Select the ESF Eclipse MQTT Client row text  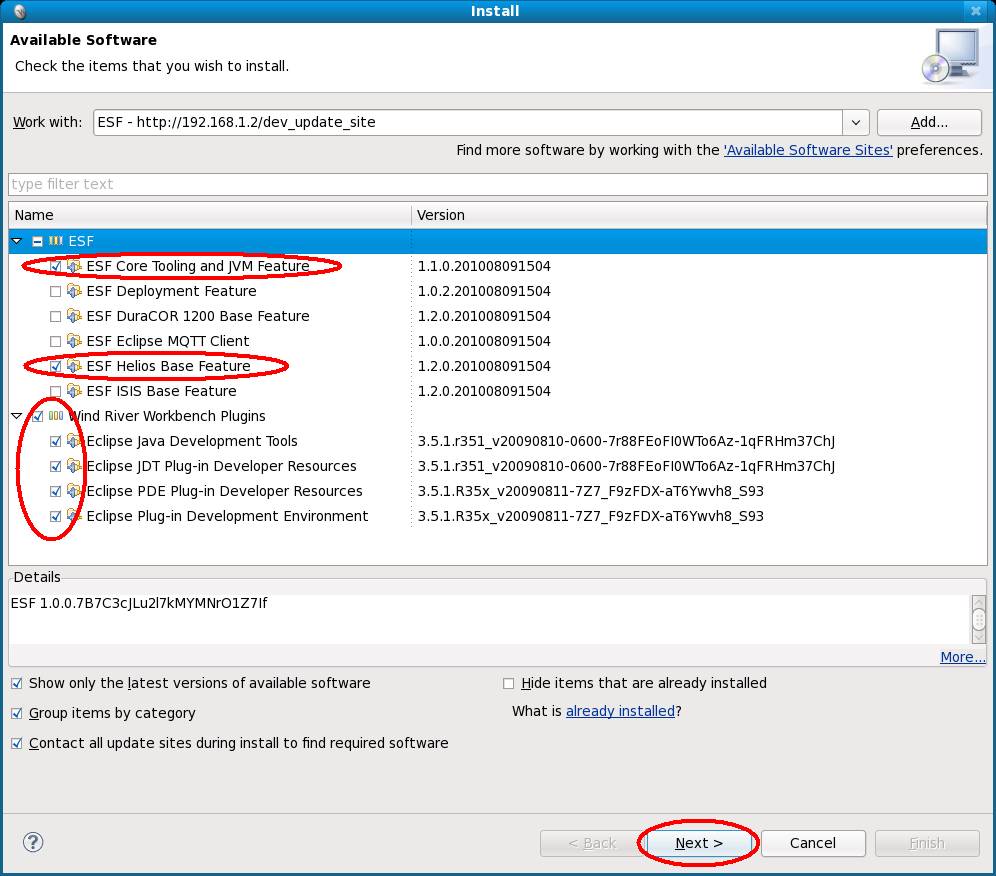pyautogui.click(x=168, y=341)
